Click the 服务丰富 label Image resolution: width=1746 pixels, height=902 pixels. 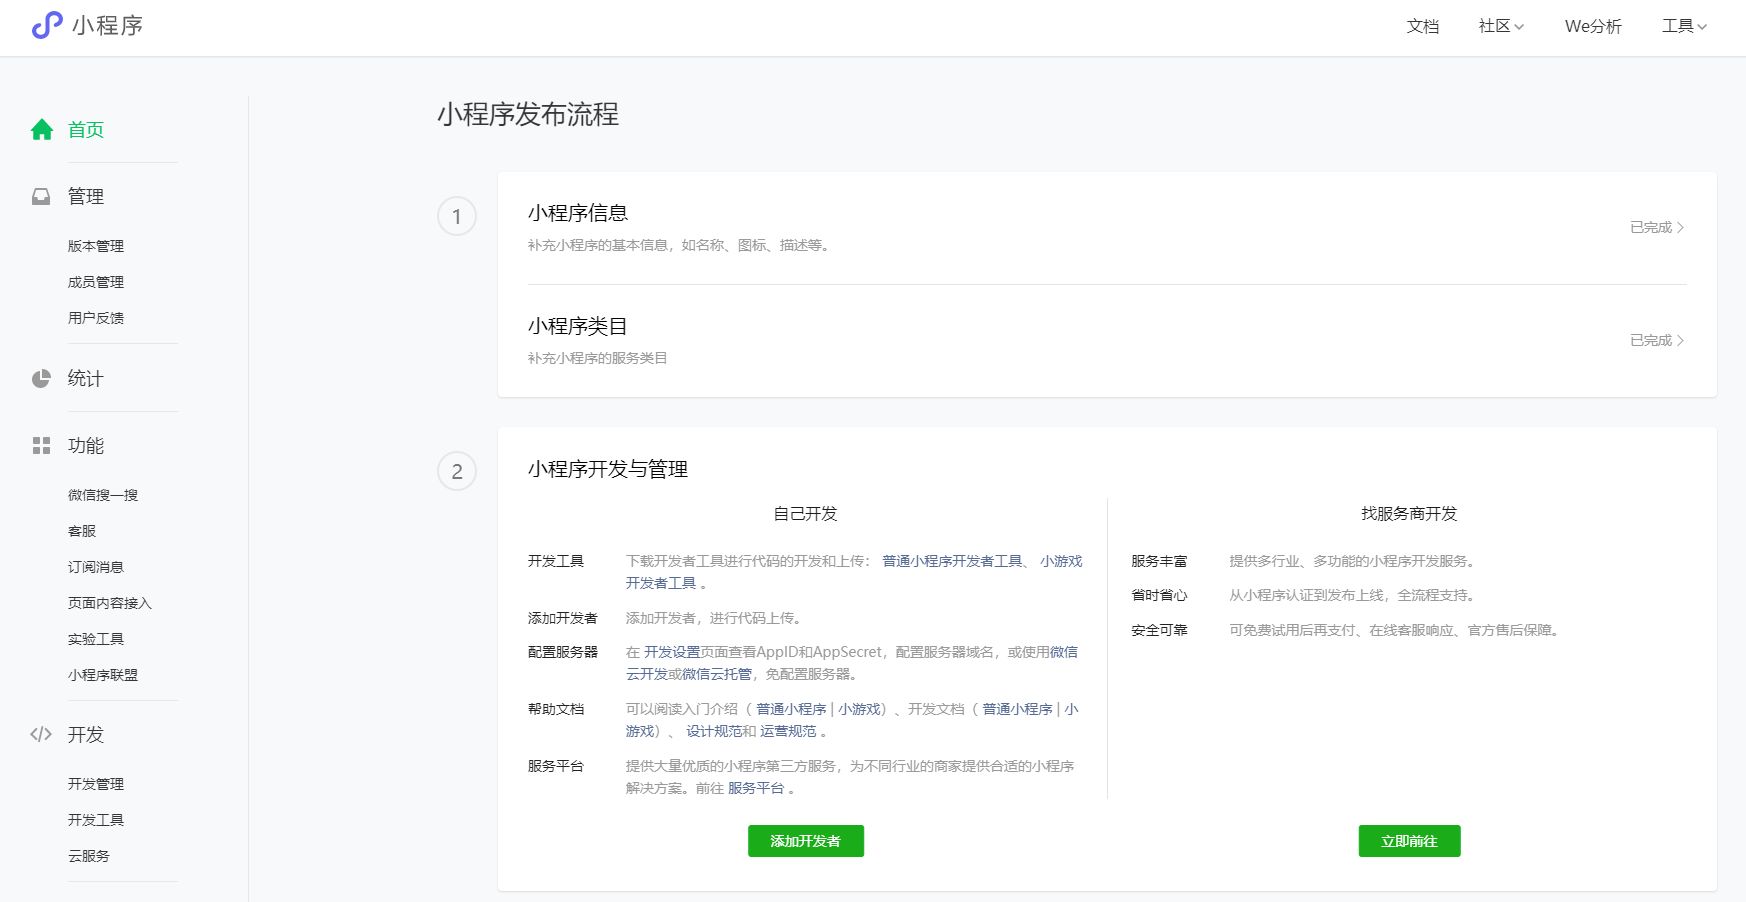[1159, 561]
